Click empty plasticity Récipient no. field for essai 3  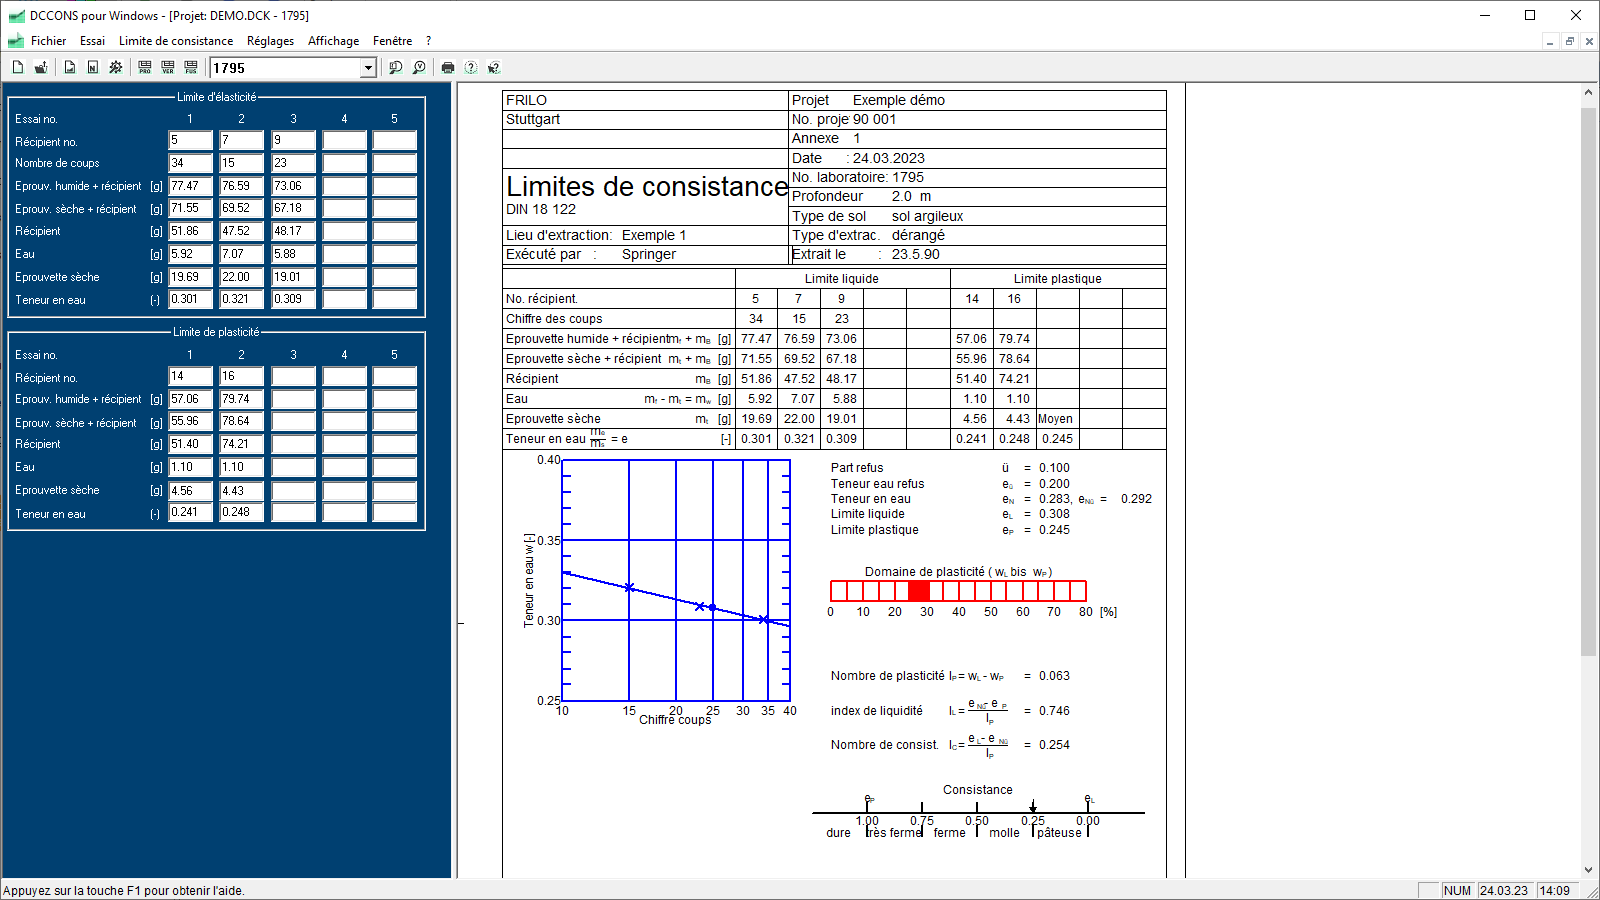point(294,376)
